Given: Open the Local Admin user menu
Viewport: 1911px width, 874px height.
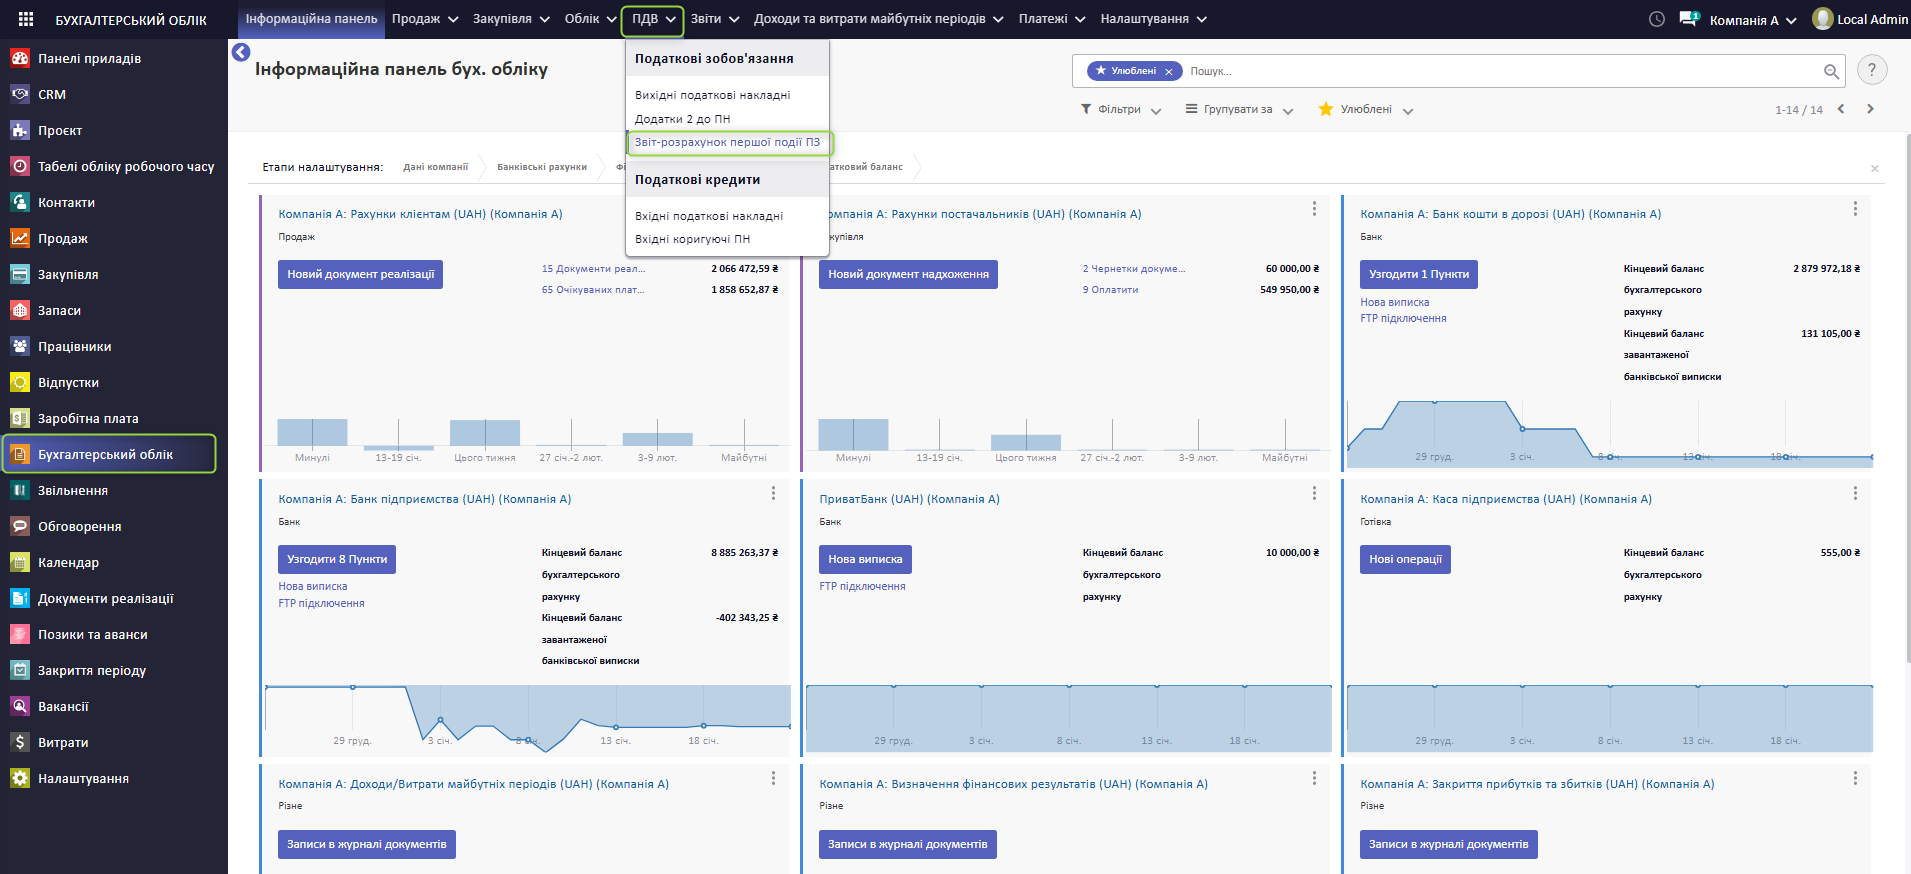Looking at the screenshot, I should point(1860,19).
